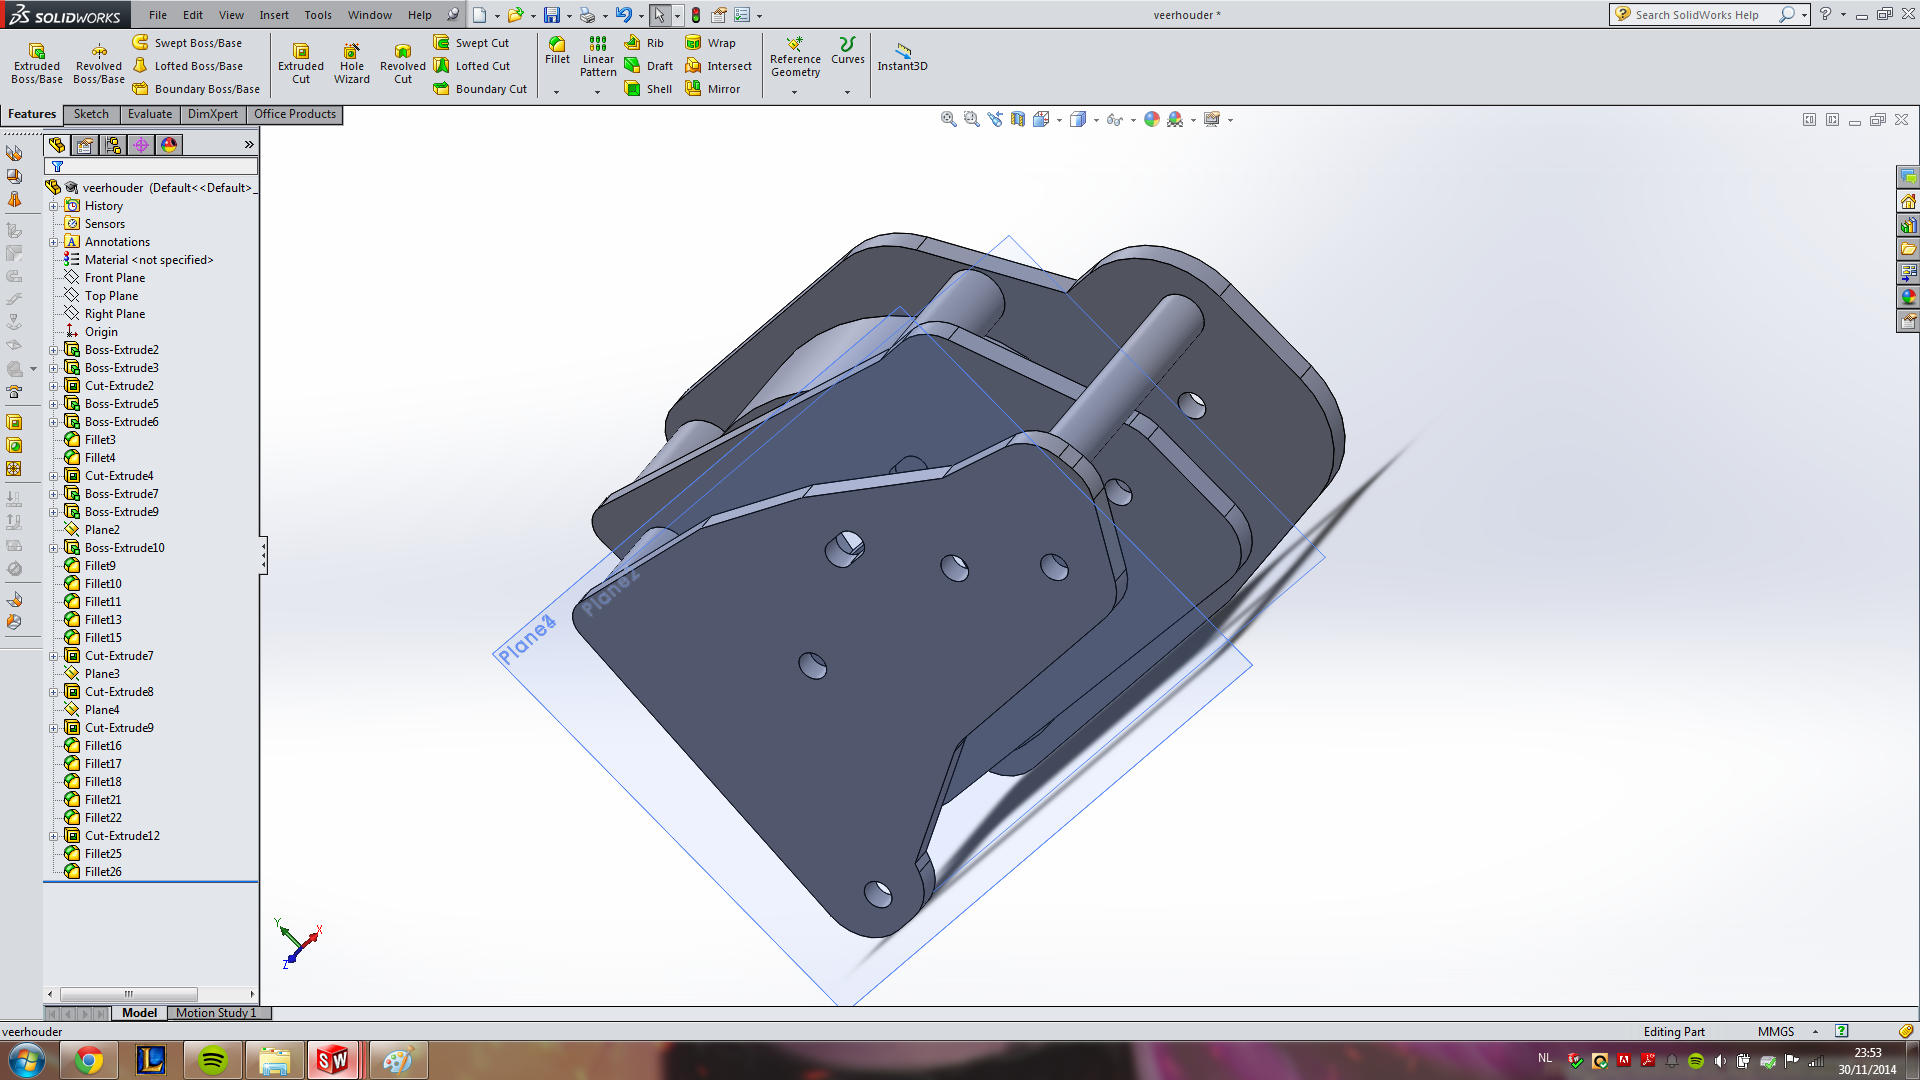1920x1080 pixels.
Task: Open Google Chrome from taskbar
Action: (89, 1060)
